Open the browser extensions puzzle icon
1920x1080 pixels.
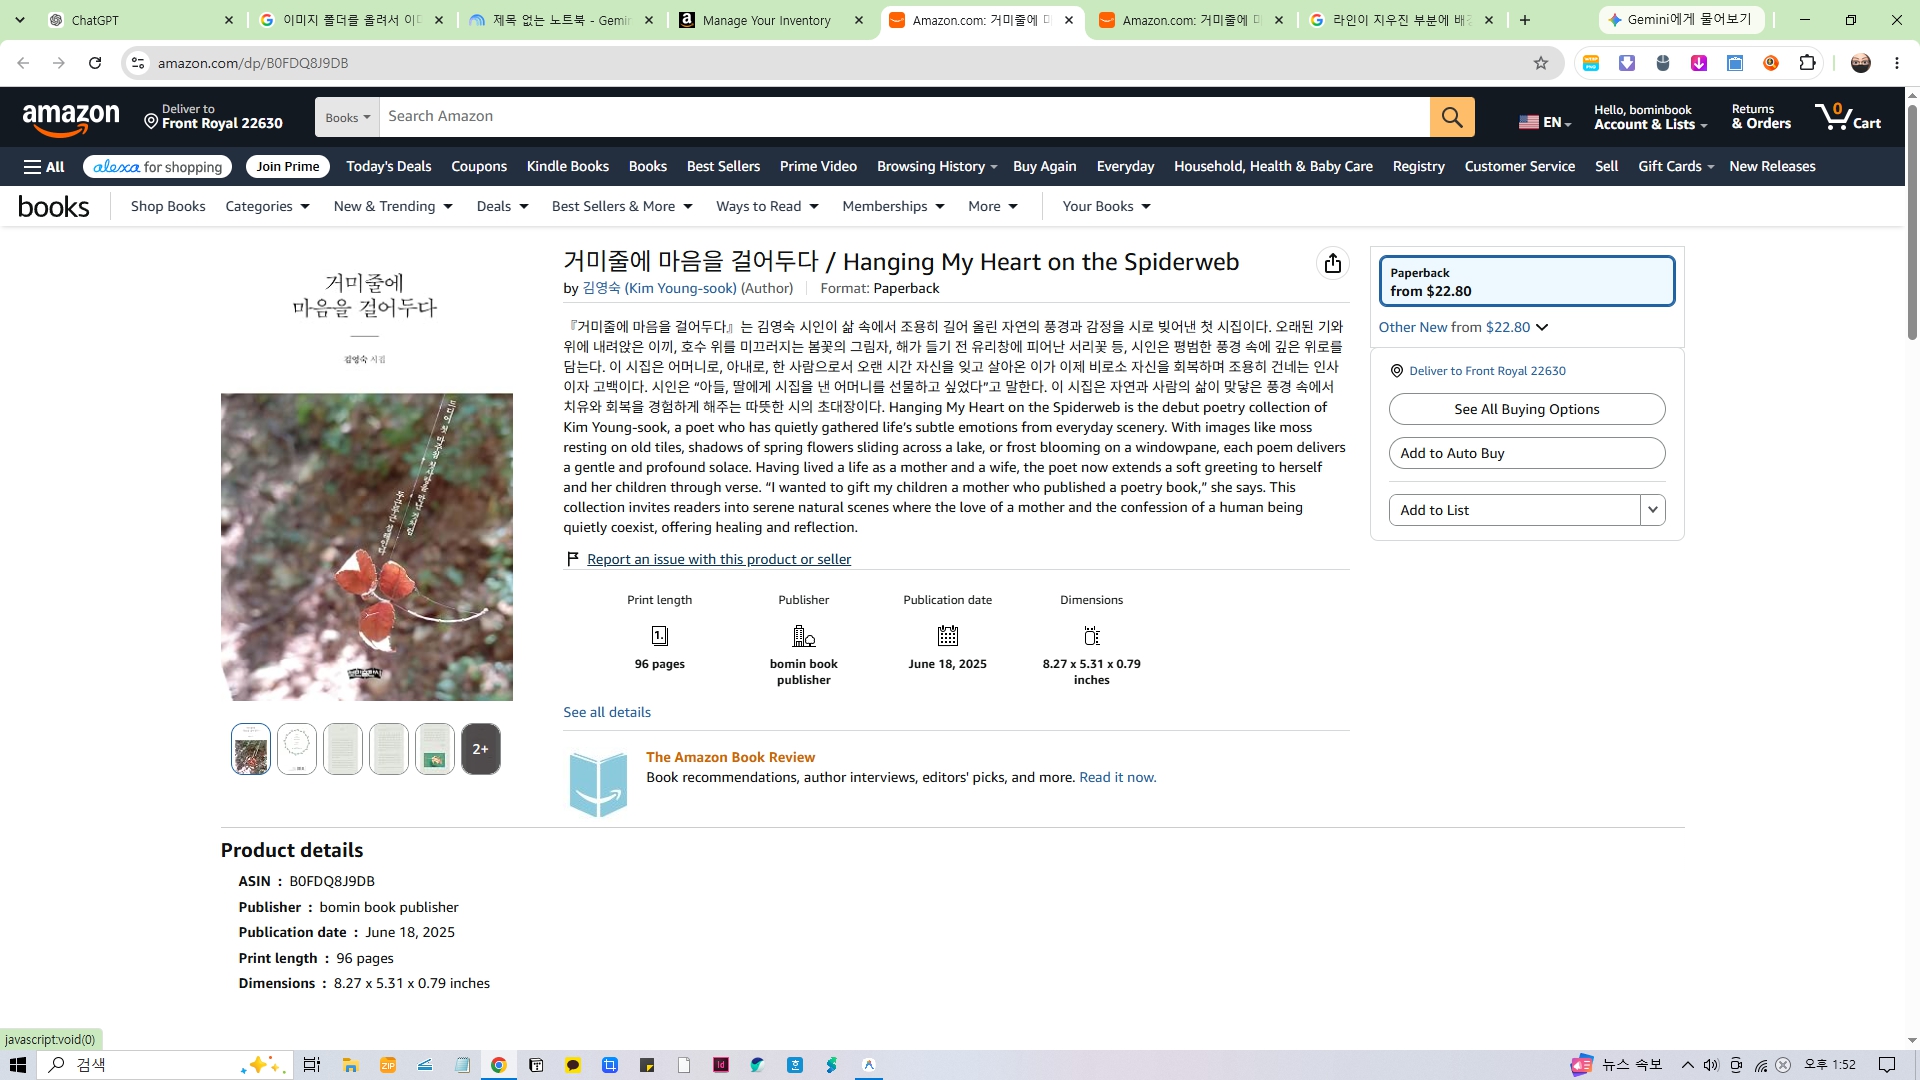[1807, 63]
